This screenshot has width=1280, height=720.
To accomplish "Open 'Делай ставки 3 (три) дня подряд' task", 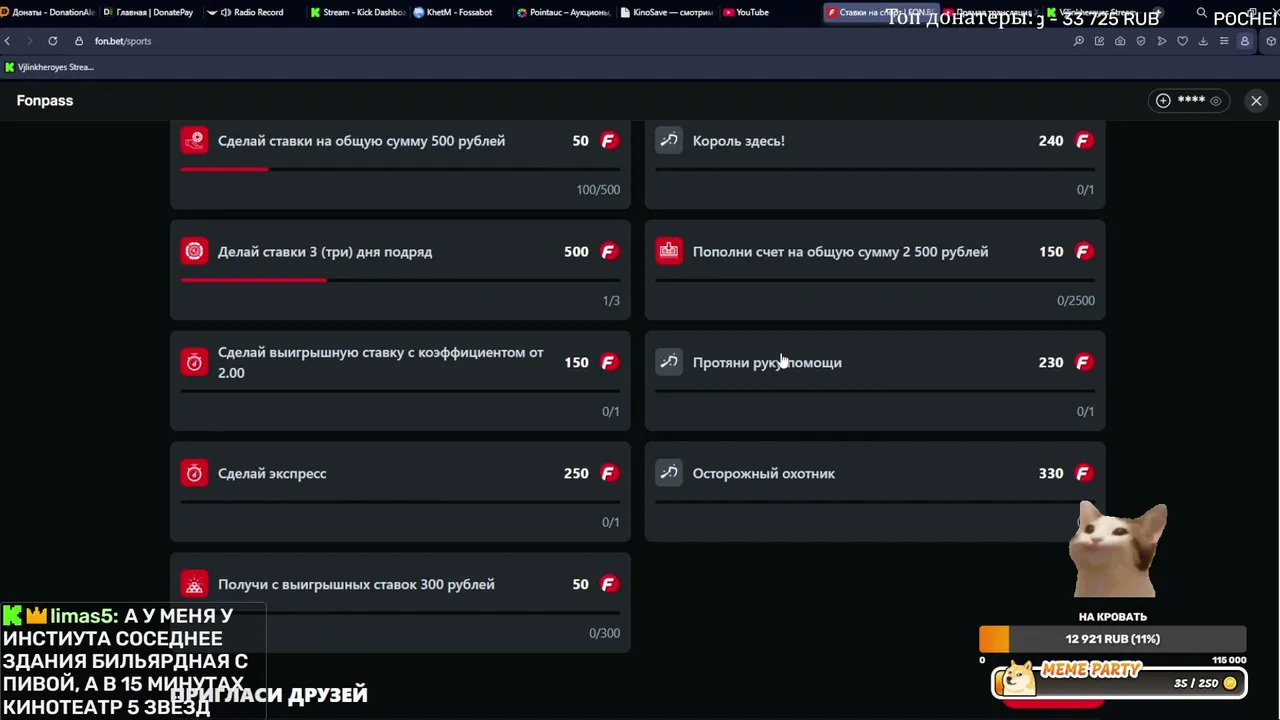I will [400, 270].
